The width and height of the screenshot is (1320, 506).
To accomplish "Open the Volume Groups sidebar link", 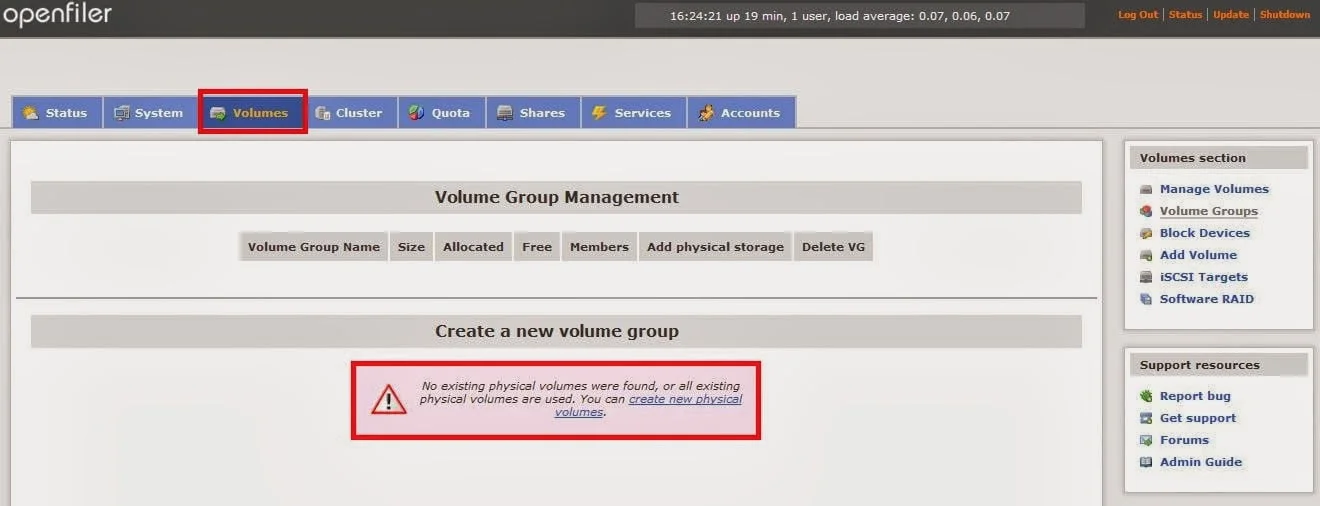I will click(x=1208, y=211).
